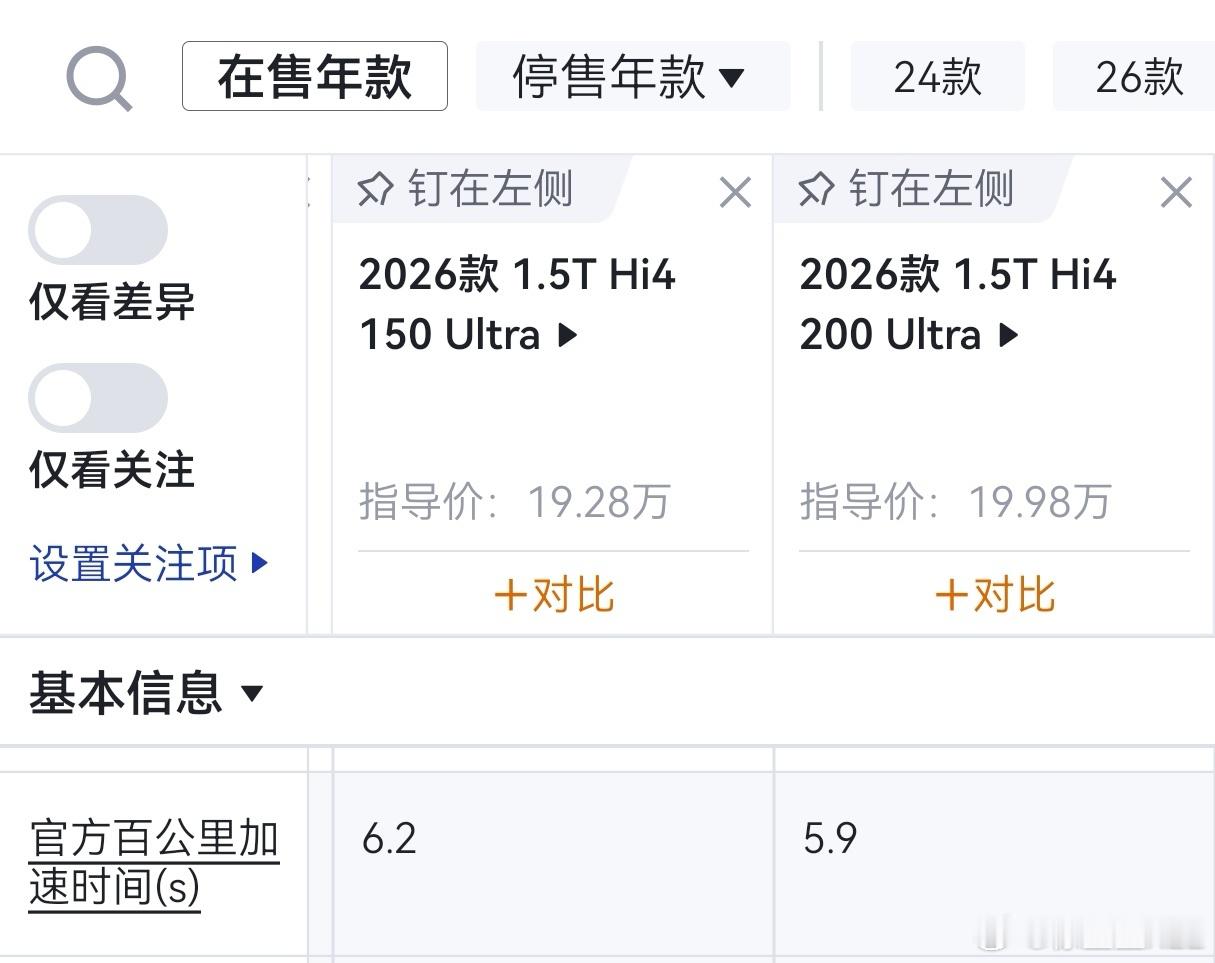Add the 19.98万 model to 对比
Image resolution: width=1215 pixels, height=963 pixels.
click(994, 595)
